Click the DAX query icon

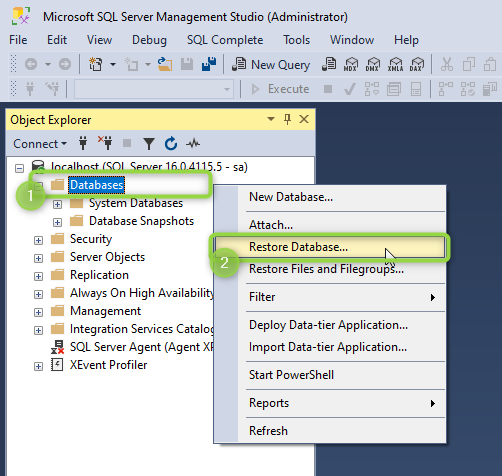click(417, 64)
